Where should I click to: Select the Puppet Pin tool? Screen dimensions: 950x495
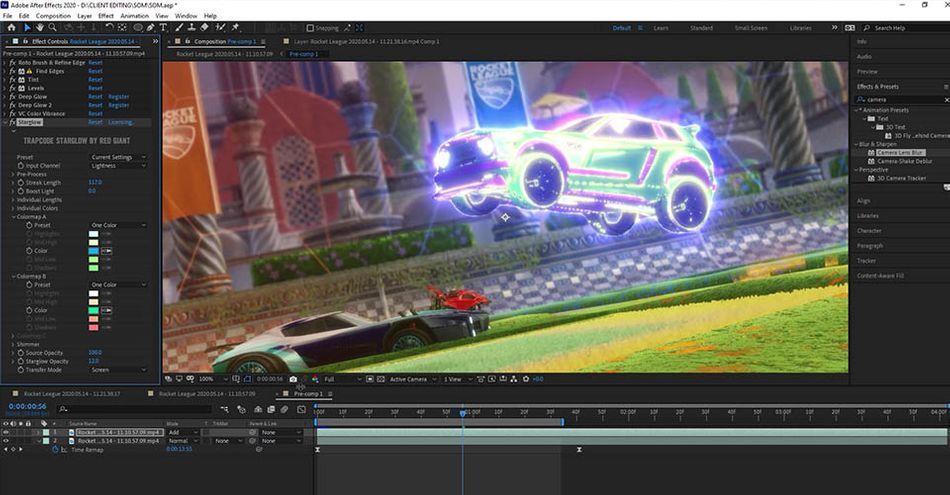[235, 27]
